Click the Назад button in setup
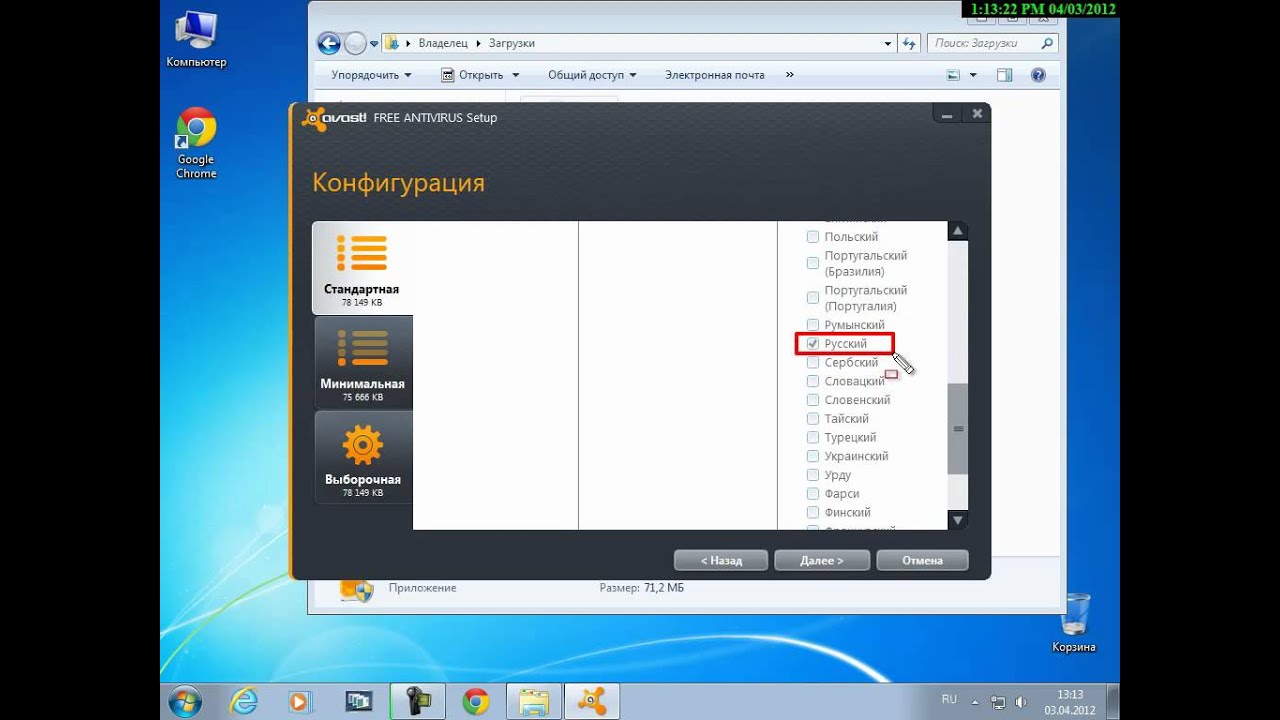 (x=721, y=560)
